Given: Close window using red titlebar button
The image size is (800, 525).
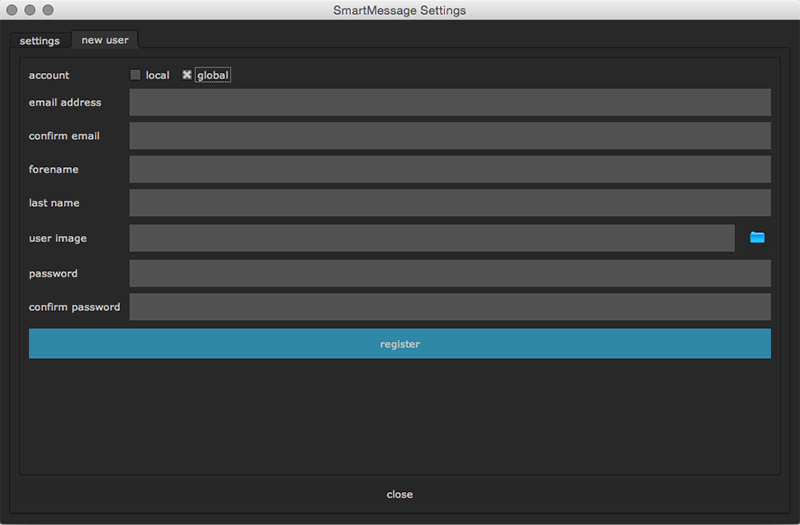Looking at the screenshot, I should (x=13, y=10).
